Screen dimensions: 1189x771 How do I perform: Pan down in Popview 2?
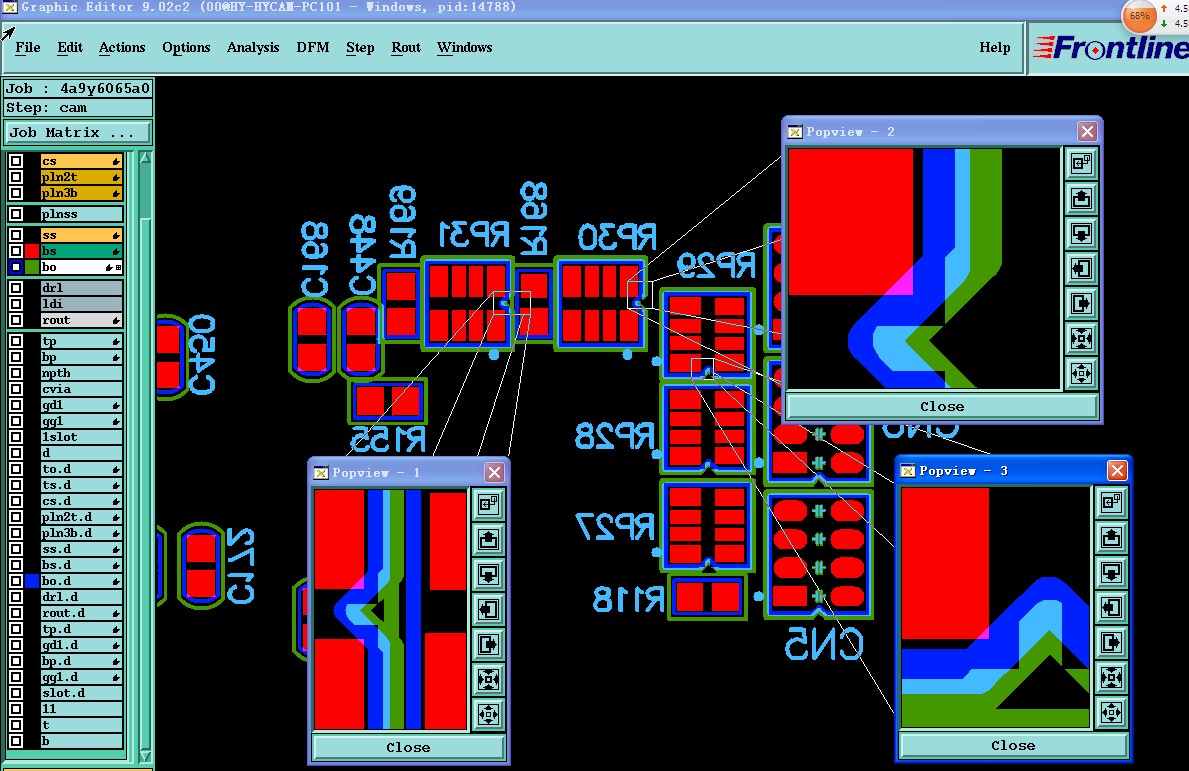click(x=1081, y=233)
